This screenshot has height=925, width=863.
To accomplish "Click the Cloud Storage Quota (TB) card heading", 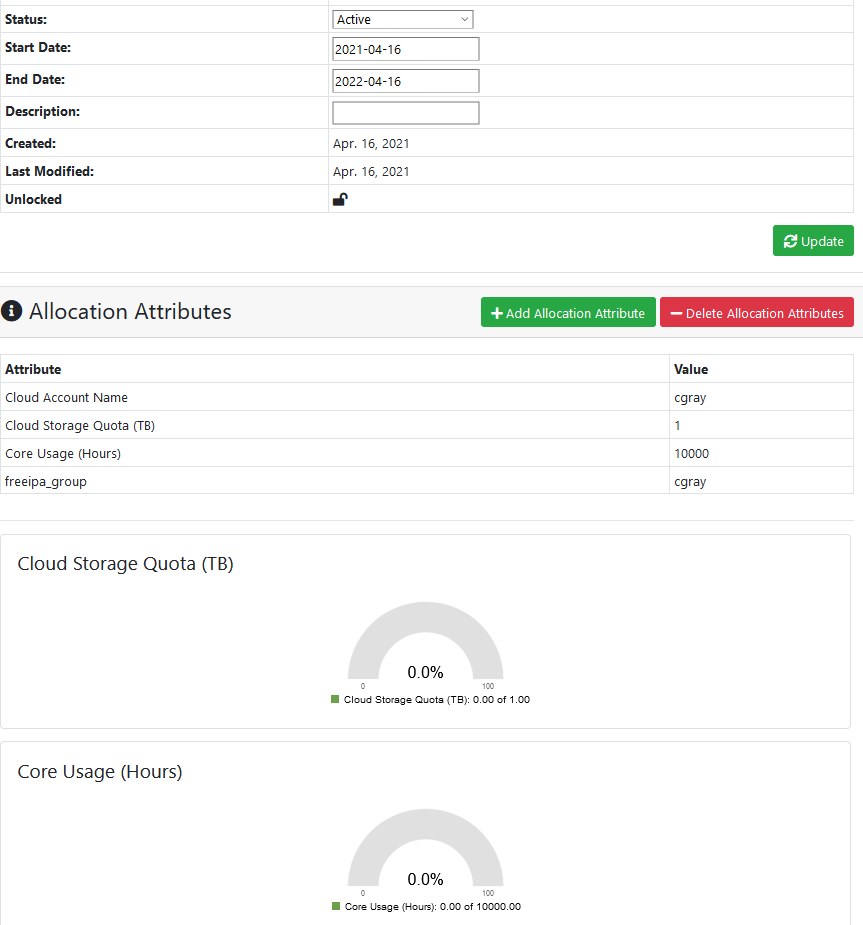I will click(126, 564).
